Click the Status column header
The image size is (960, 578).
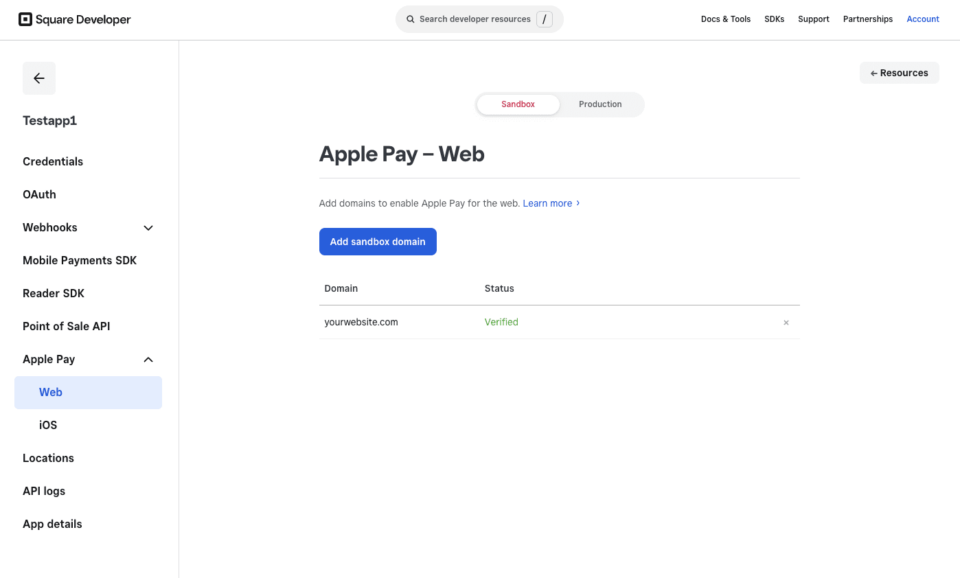pyautogui.click(x=500, y=288)
